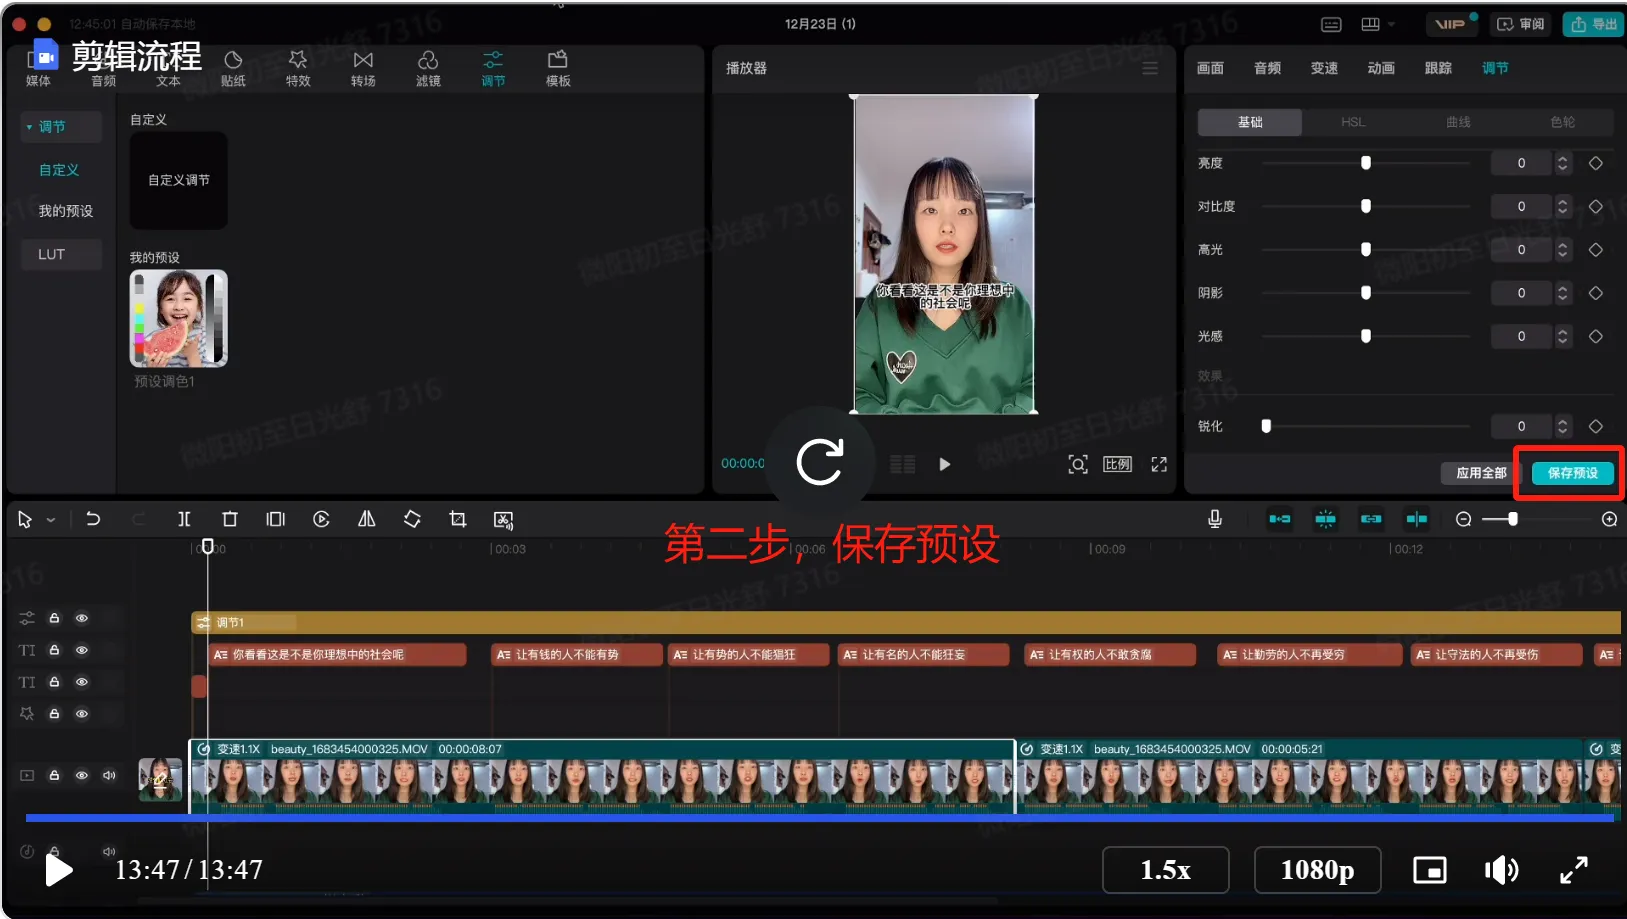Image resolution: width=1627 pixels, height=919 pixels.
Task: Open the 贴纸 stickers panel
Action: pyautogui.click(x=233, y=68)
